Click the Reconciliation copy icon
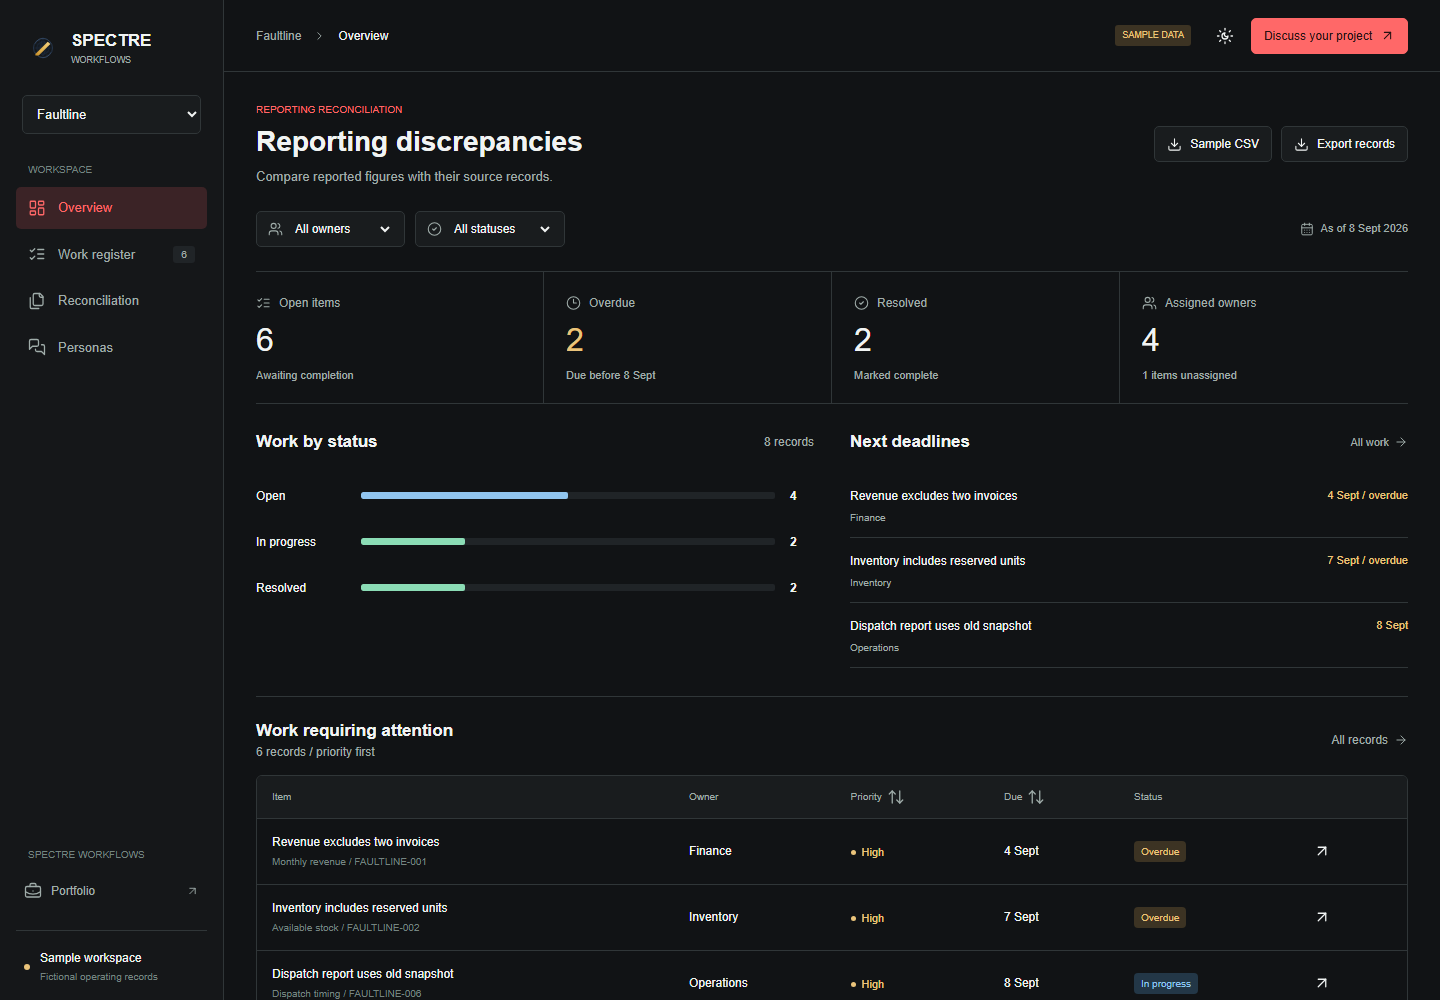The image size is (1440, 1000). (37, 301)
